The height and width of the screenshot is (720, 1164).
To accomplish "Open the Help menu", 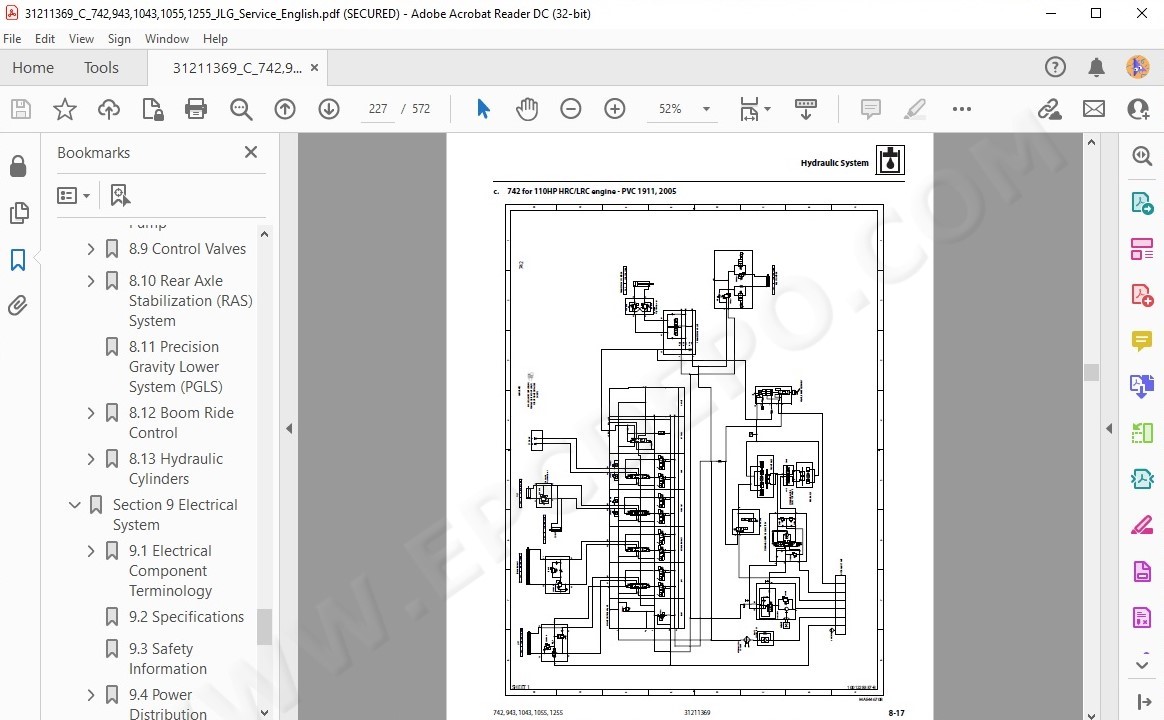I will click(x=215, y=39).
